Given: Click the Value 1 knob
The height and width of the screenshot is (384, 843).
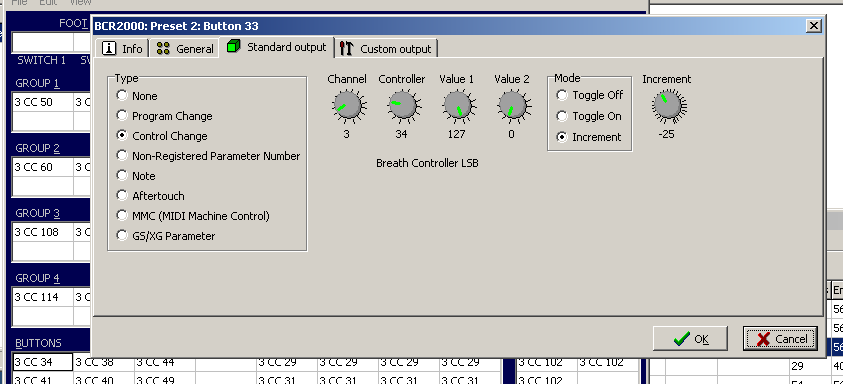Looking at the screenshot, I should 458,105.
